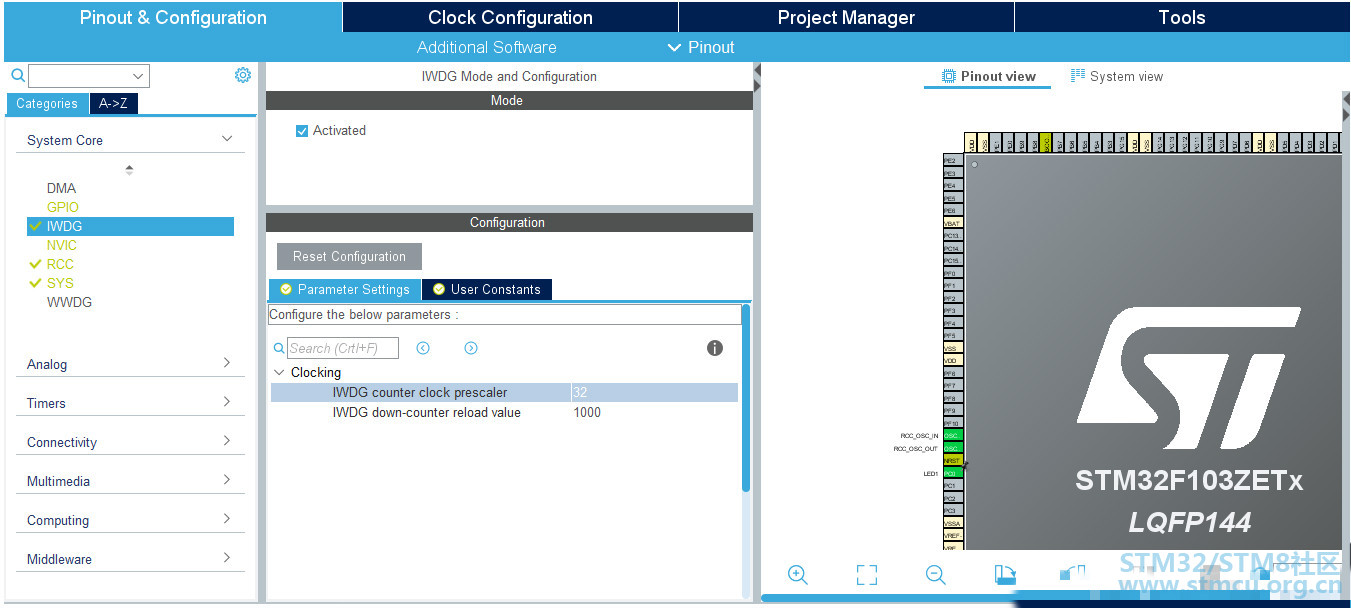Open the Pinout dropdown menu
The width and height of the screenshot is (1351, 608).
click(x=701, y=47)
